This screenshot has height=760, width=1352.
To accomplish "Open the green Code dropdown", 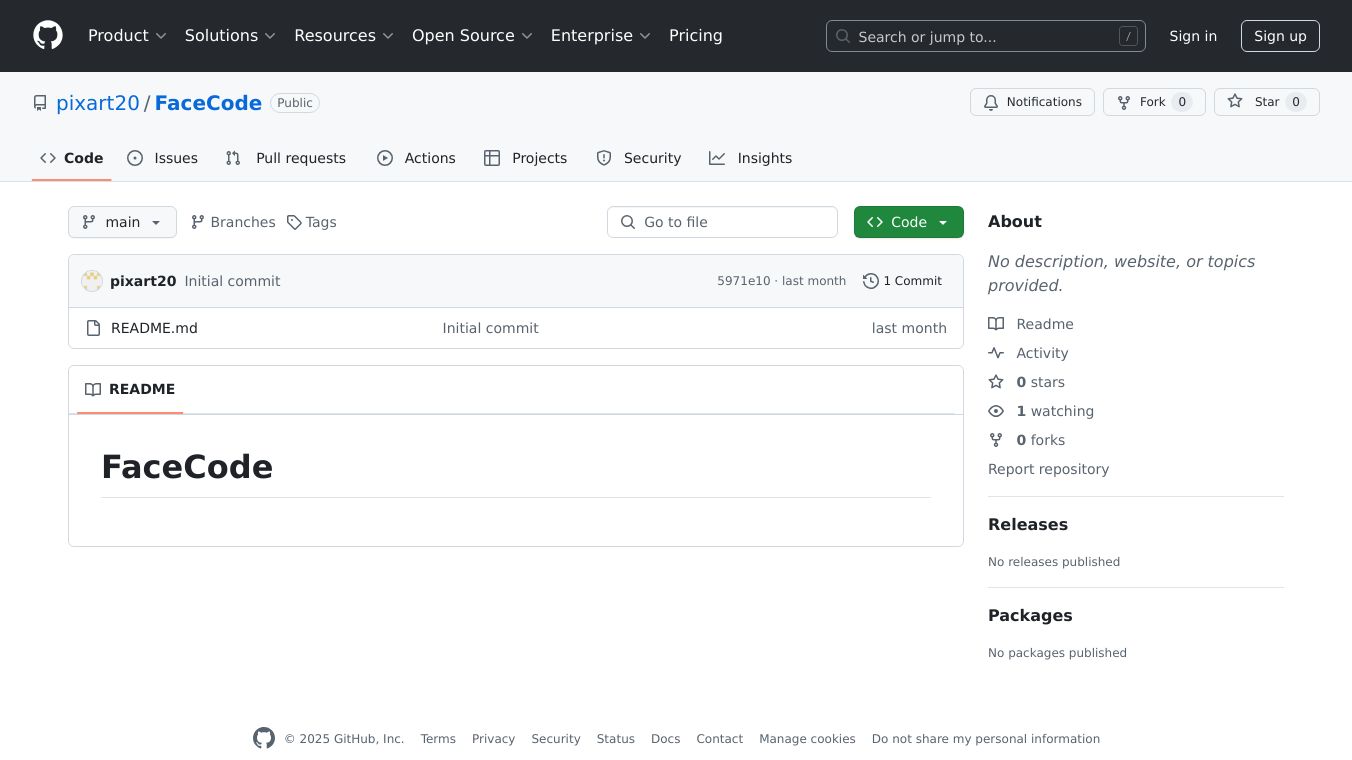I will [908, 222].
